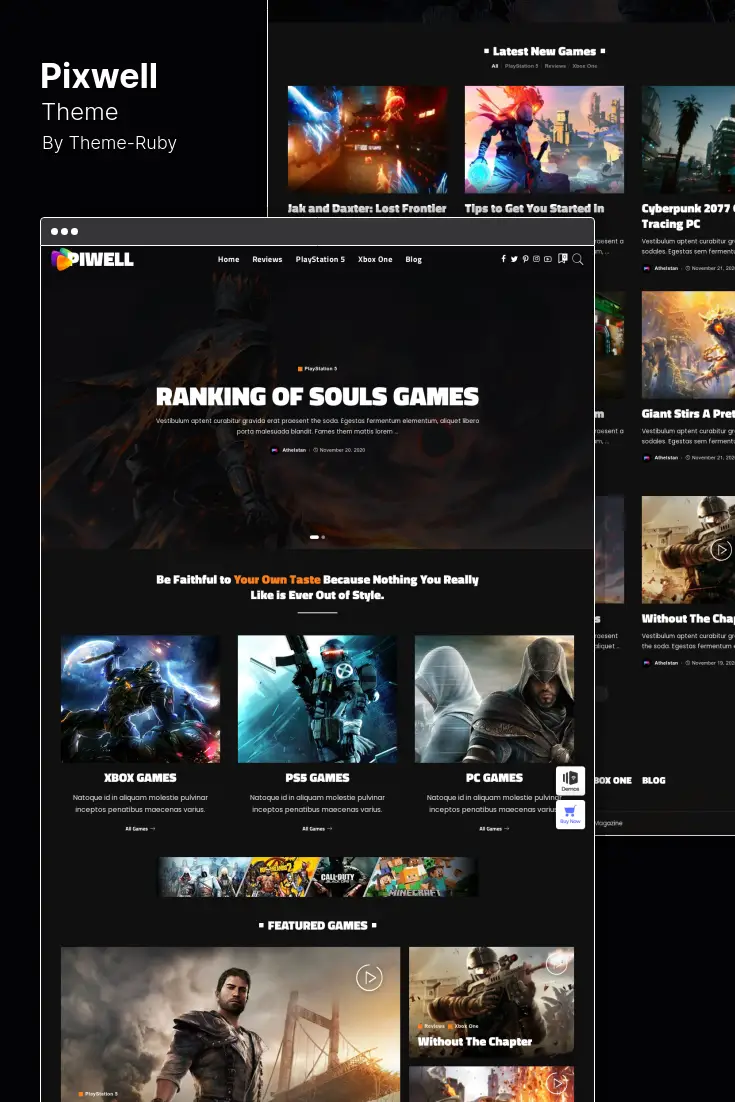Open the Giant Stirs creature thumbnail
This screenshot has width=735, height=1102.
[688, 344]
